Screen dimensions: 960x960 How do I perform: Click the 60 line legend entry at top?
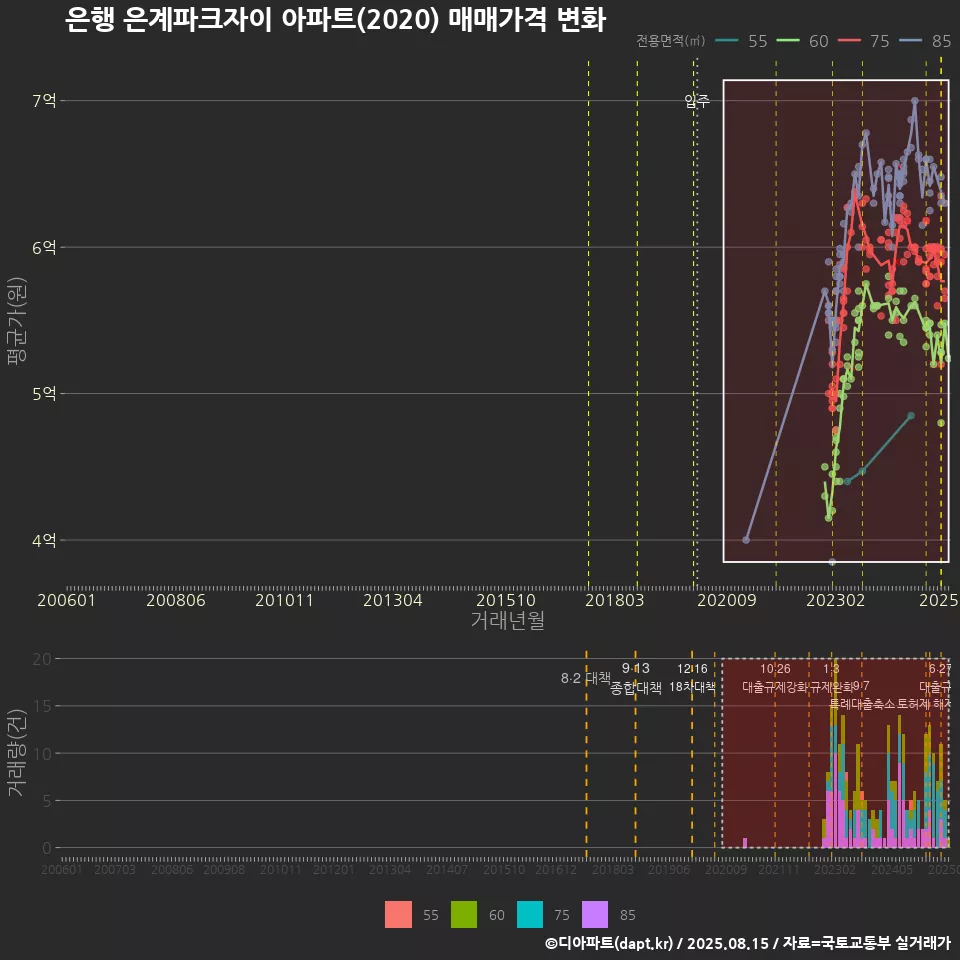(803, 41)
